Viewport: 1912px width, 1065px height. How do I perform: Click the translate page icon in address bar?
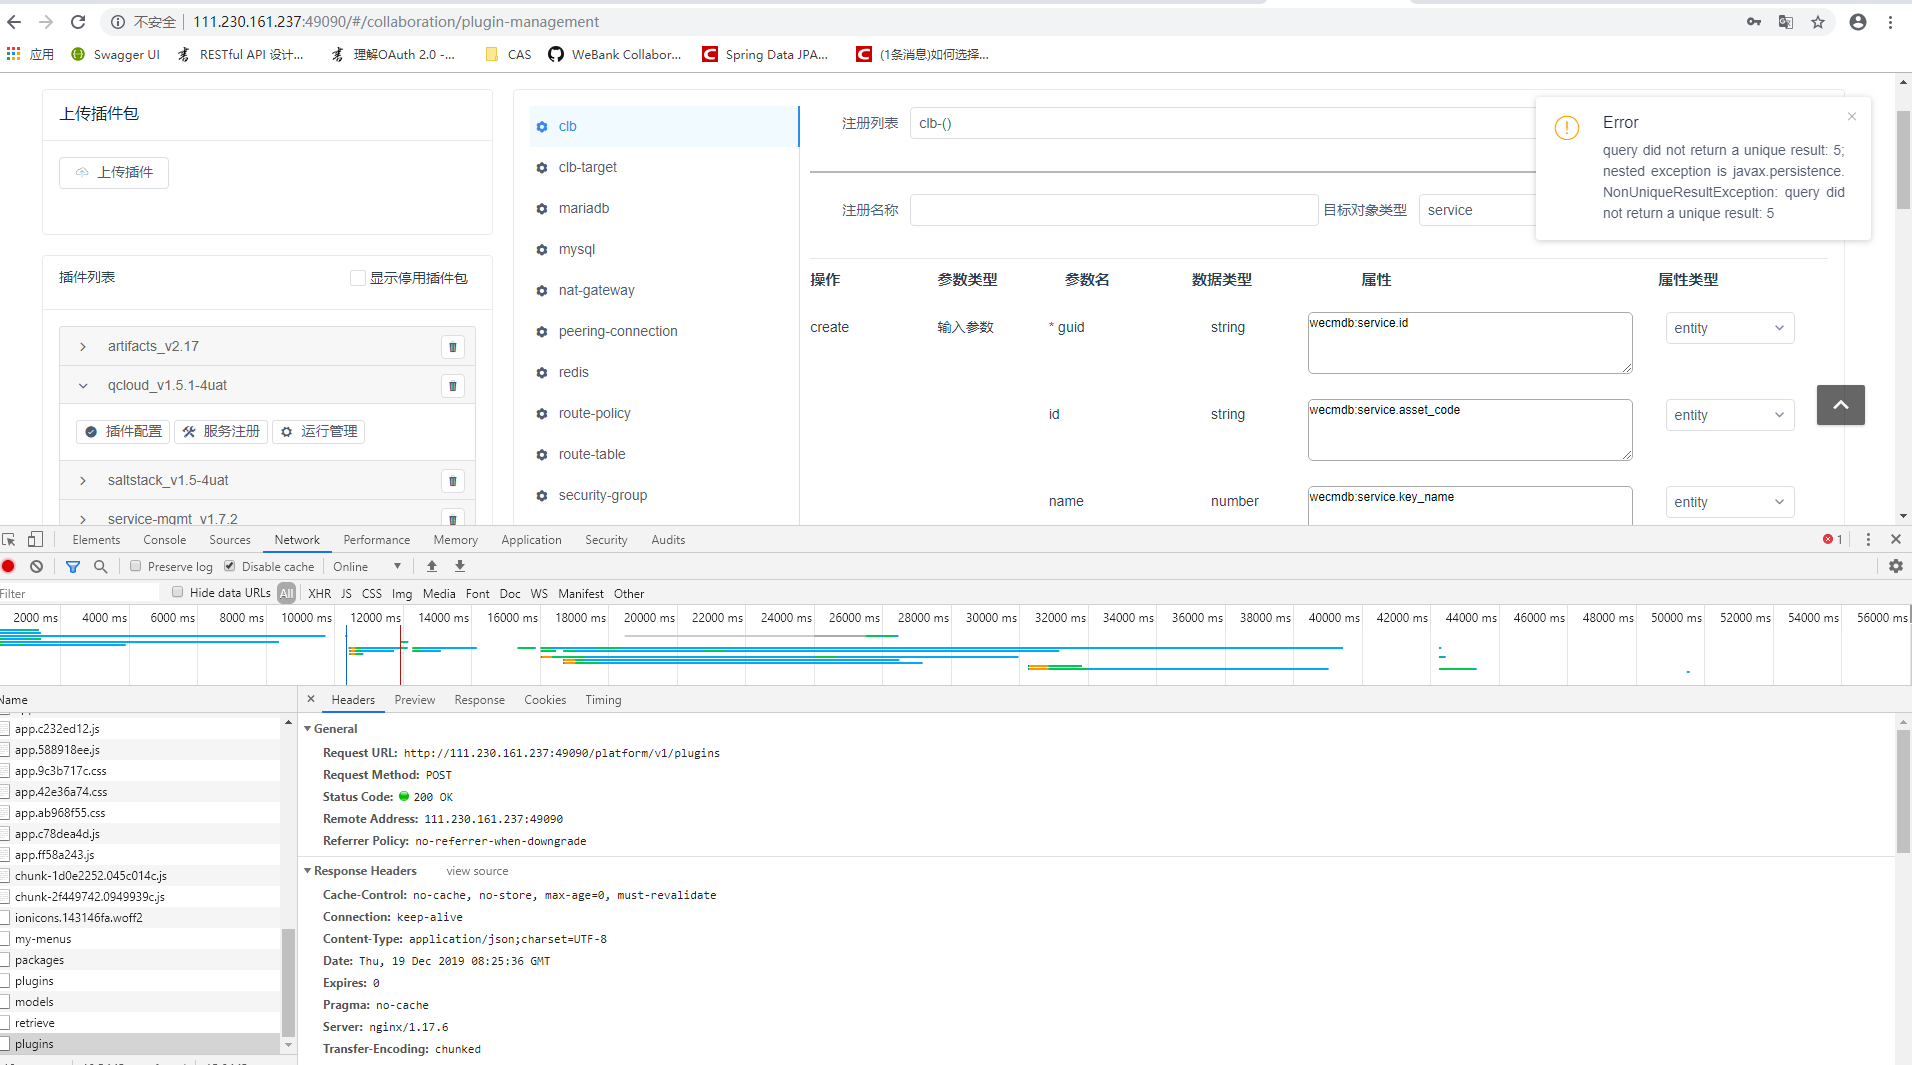1785,22
